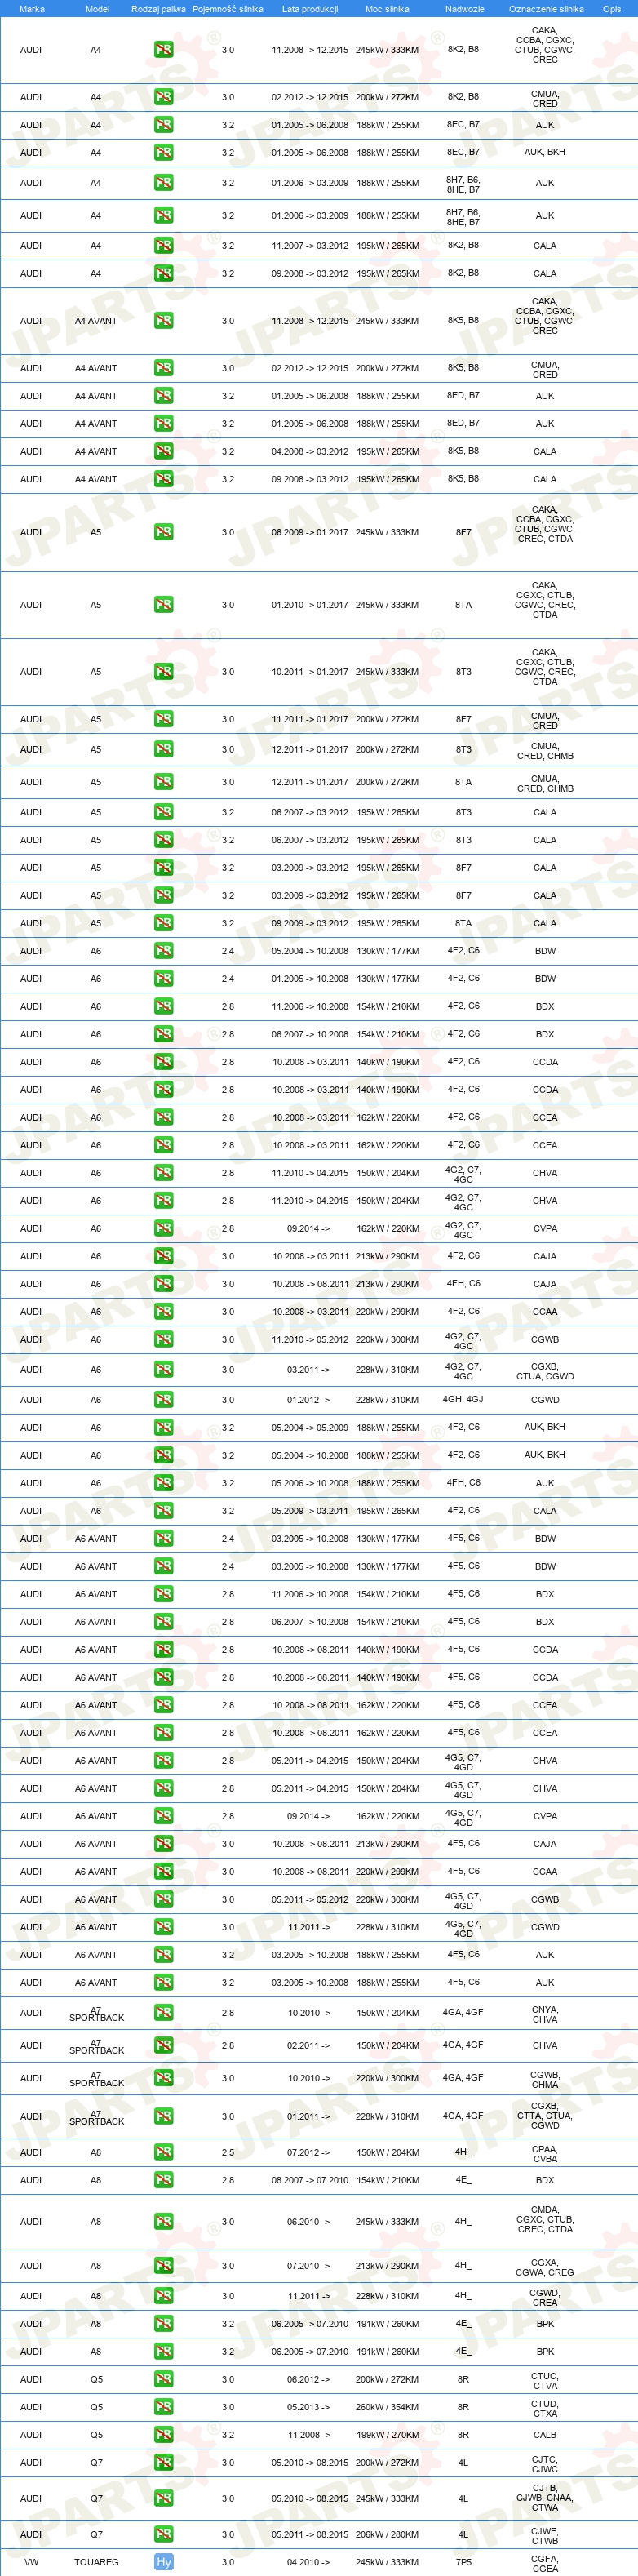Click the Model column header

[x=97, y=9]
